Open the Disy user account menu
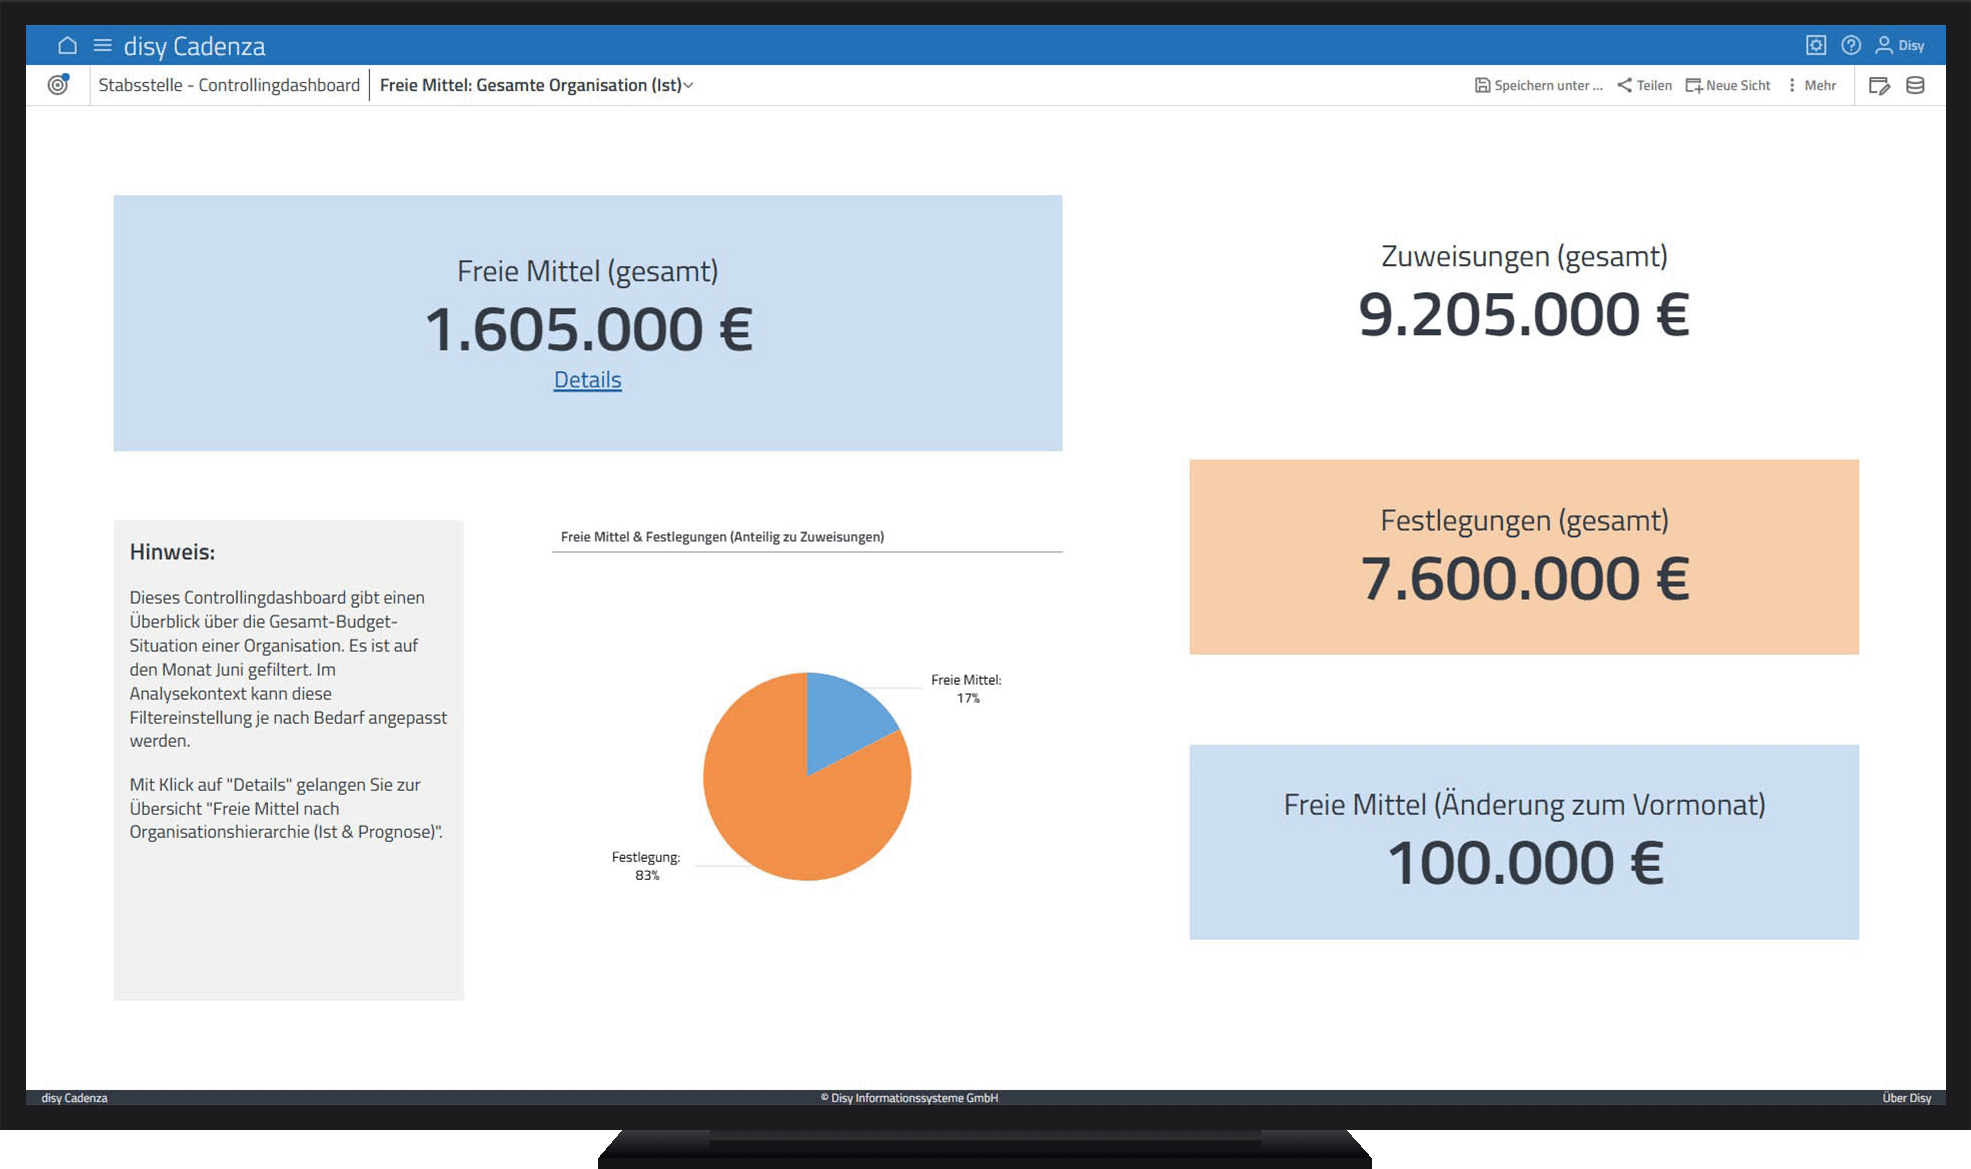 point(1900,45)
